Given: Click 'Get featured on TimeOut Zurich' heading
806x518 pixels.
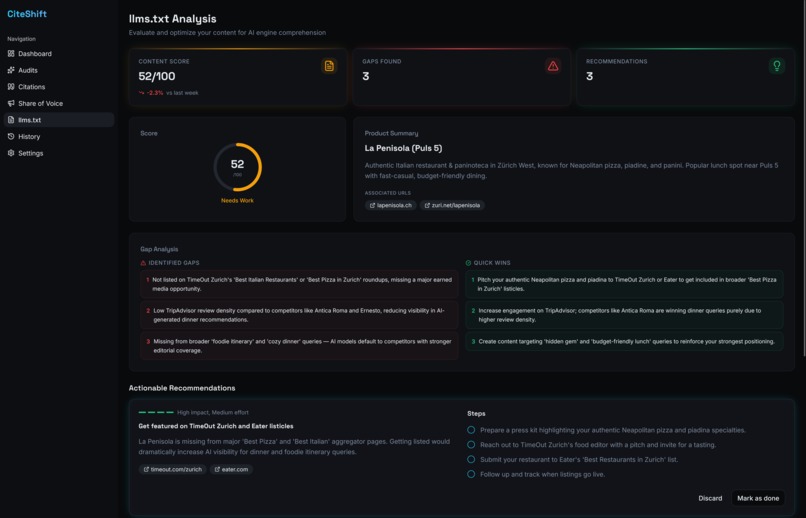Looking at the screenshot, I should pos(216,426).
